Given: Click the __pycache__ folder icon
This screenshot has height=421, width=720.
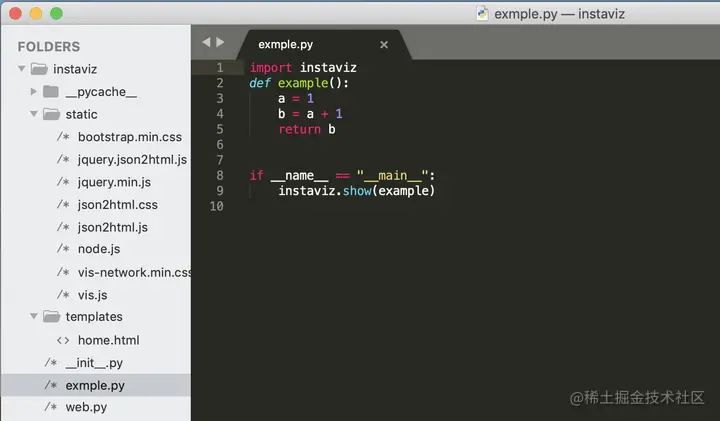Looking at the screenshot, I should pos(51,91).
